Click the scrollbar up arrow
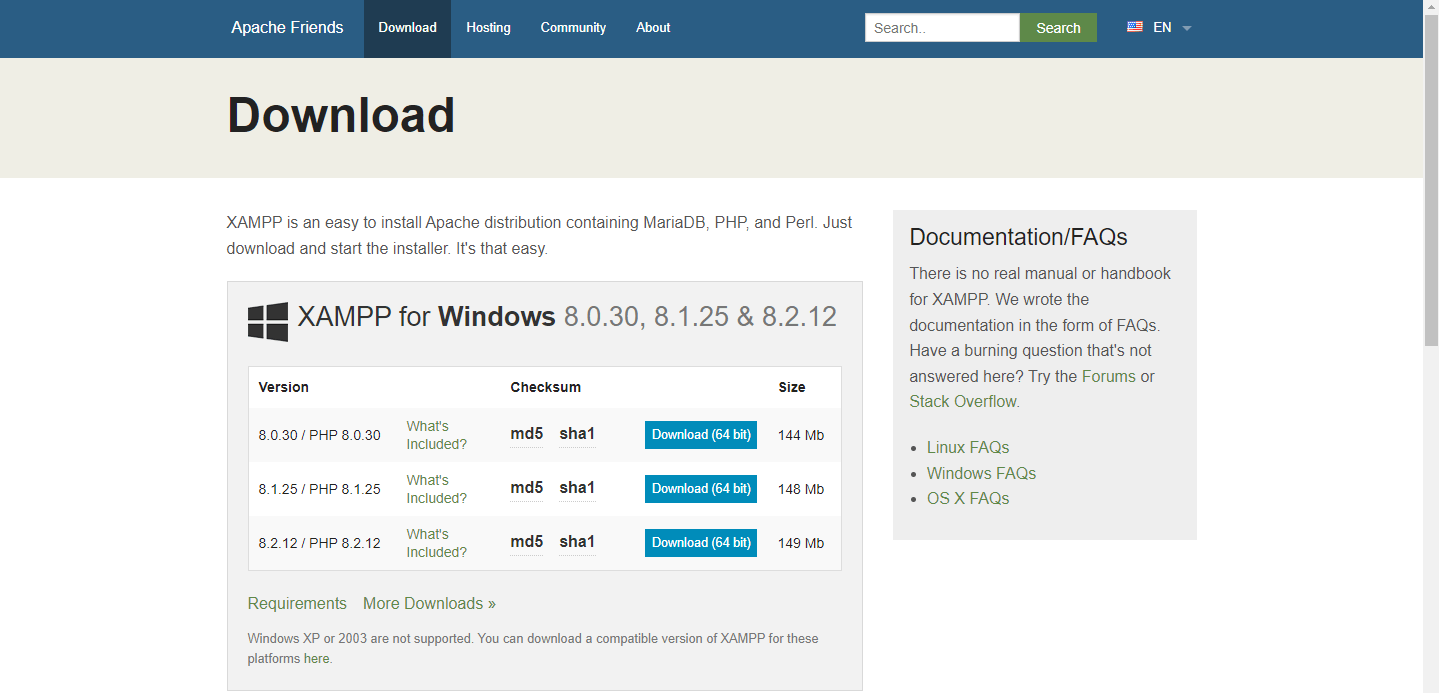 click(x=1431, y=7)
